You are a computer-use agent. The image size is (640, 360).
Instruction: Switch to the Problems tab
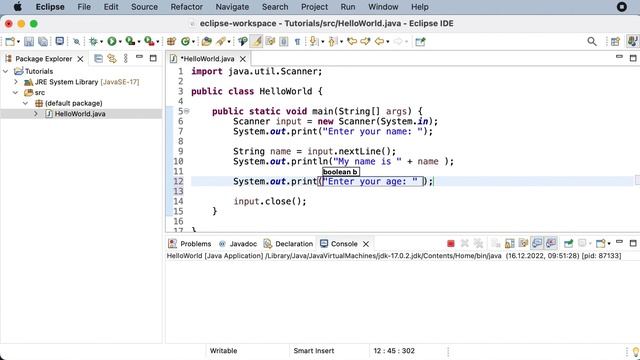[x=190, y=244]
